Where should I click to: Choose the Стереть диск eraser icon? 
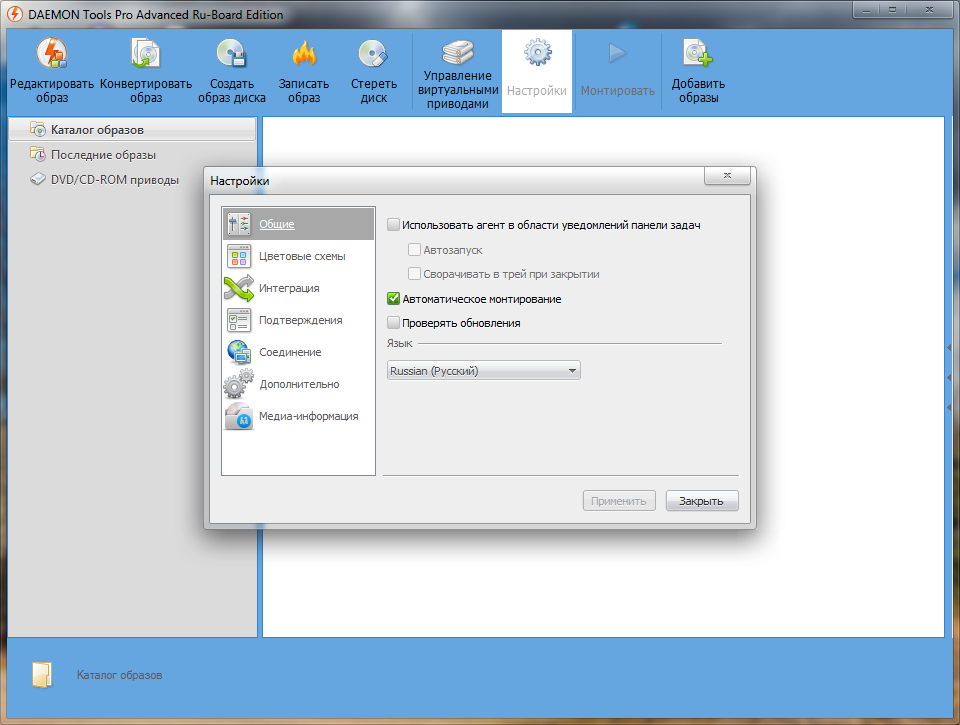[373, 53]
